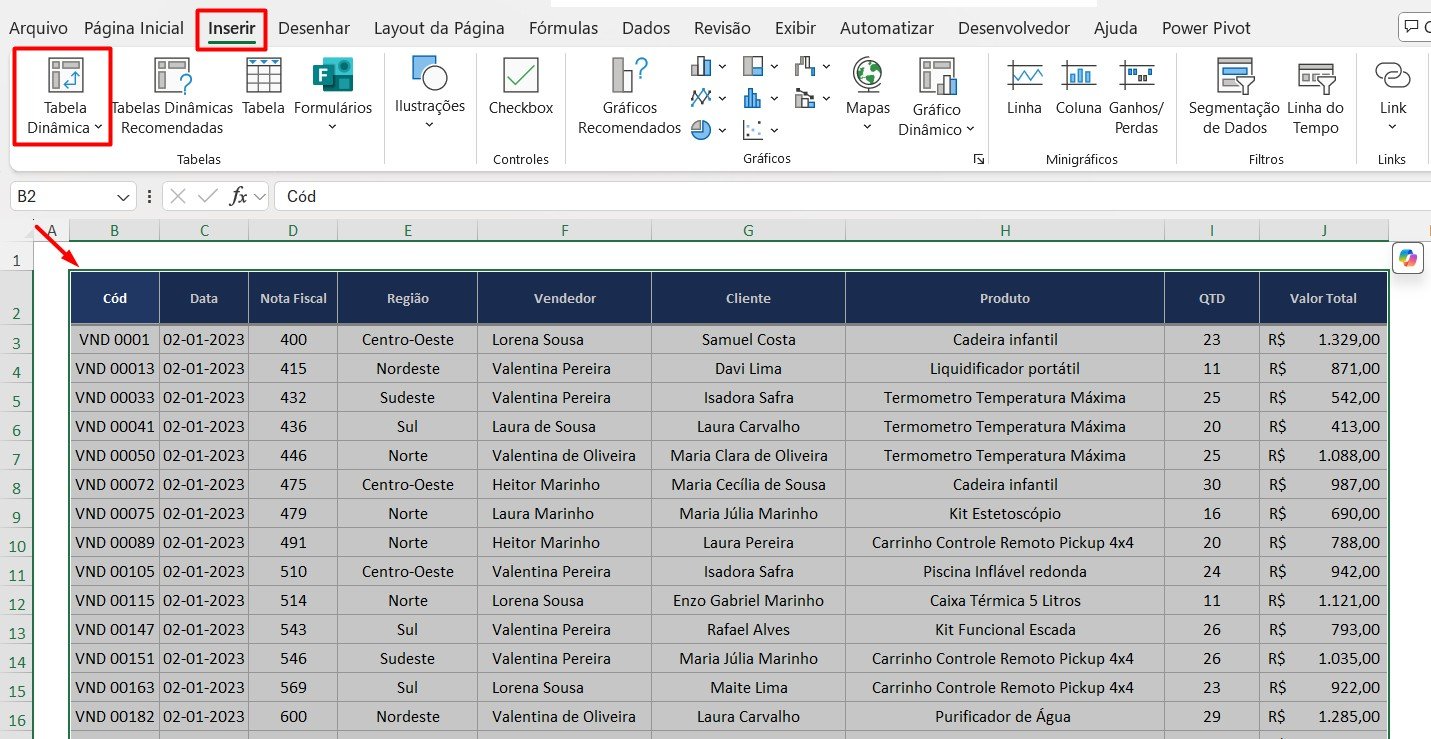Click the formula bar cancel X
This screenshot has height=739, width=1431.
click(178, 196)
